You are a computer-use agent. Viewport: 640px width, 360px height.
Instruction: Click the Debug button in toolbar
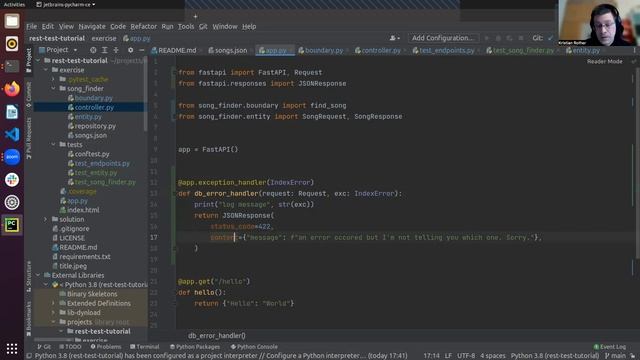[x=498, y=38]
